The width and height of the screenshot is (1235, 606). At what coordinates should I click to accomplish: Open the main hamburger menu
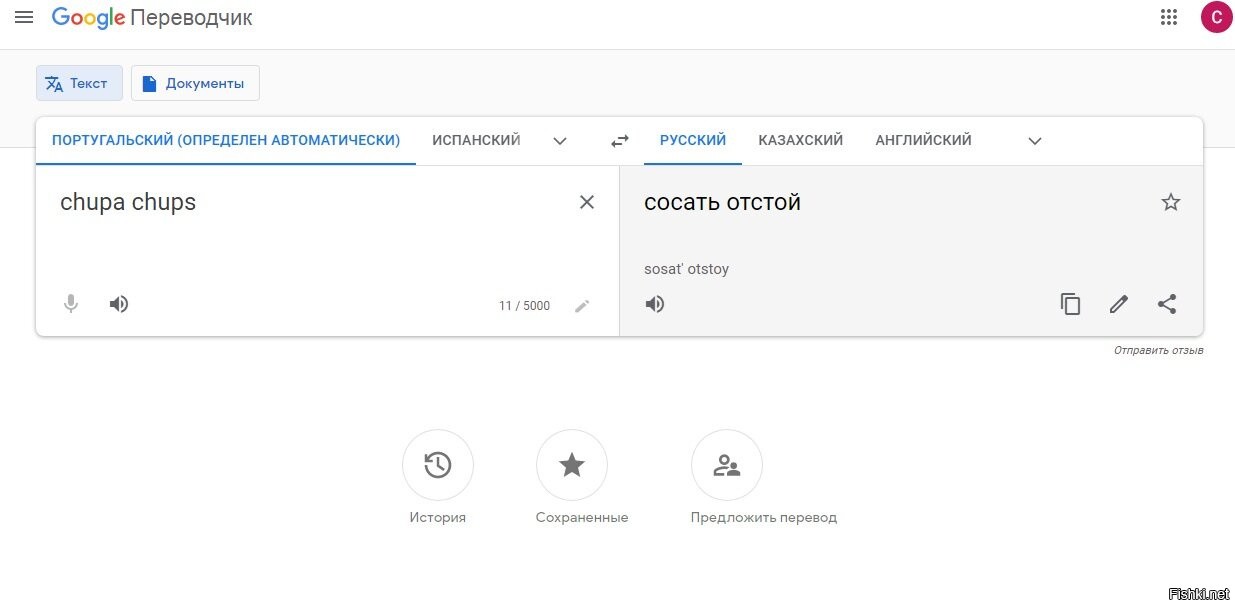pos(24,17)
